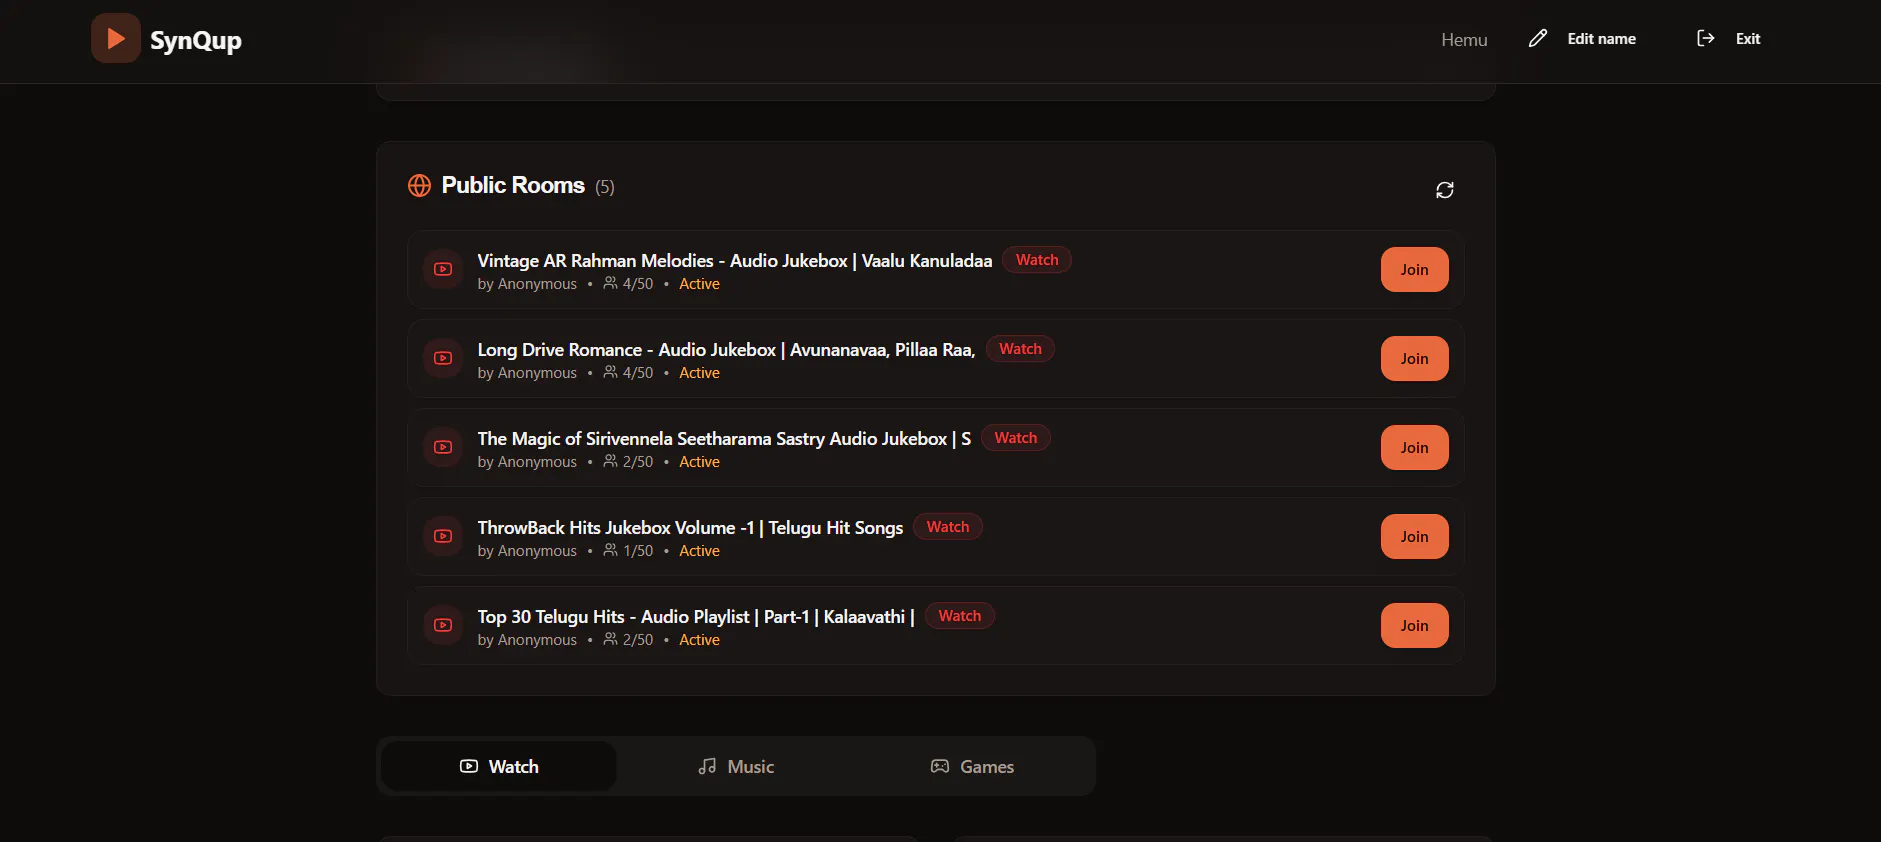1881x842 pixels.
Task: Click the globe icon beside Public Rooms
Action: tap(419, 185)
